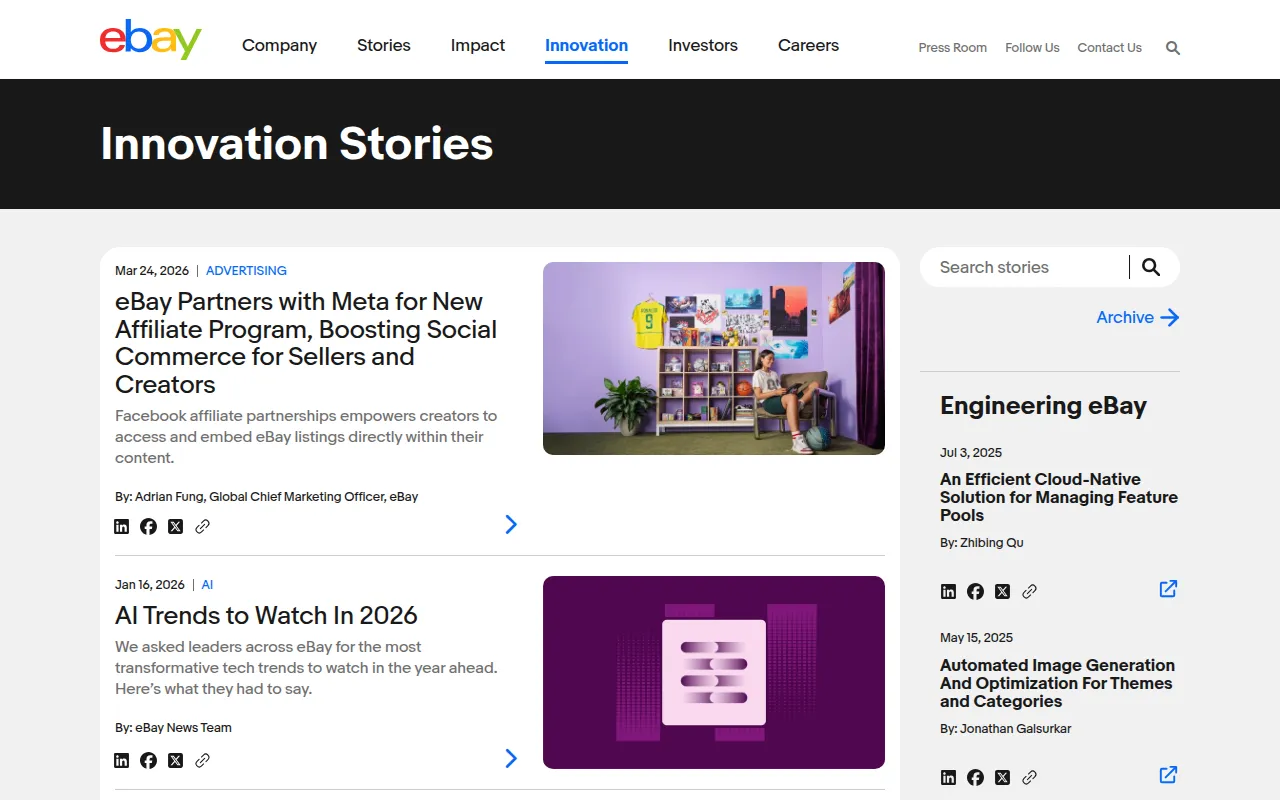Click byline Zhibing Qu
The image size is (1280, 800).
click(x=982, y=542)
